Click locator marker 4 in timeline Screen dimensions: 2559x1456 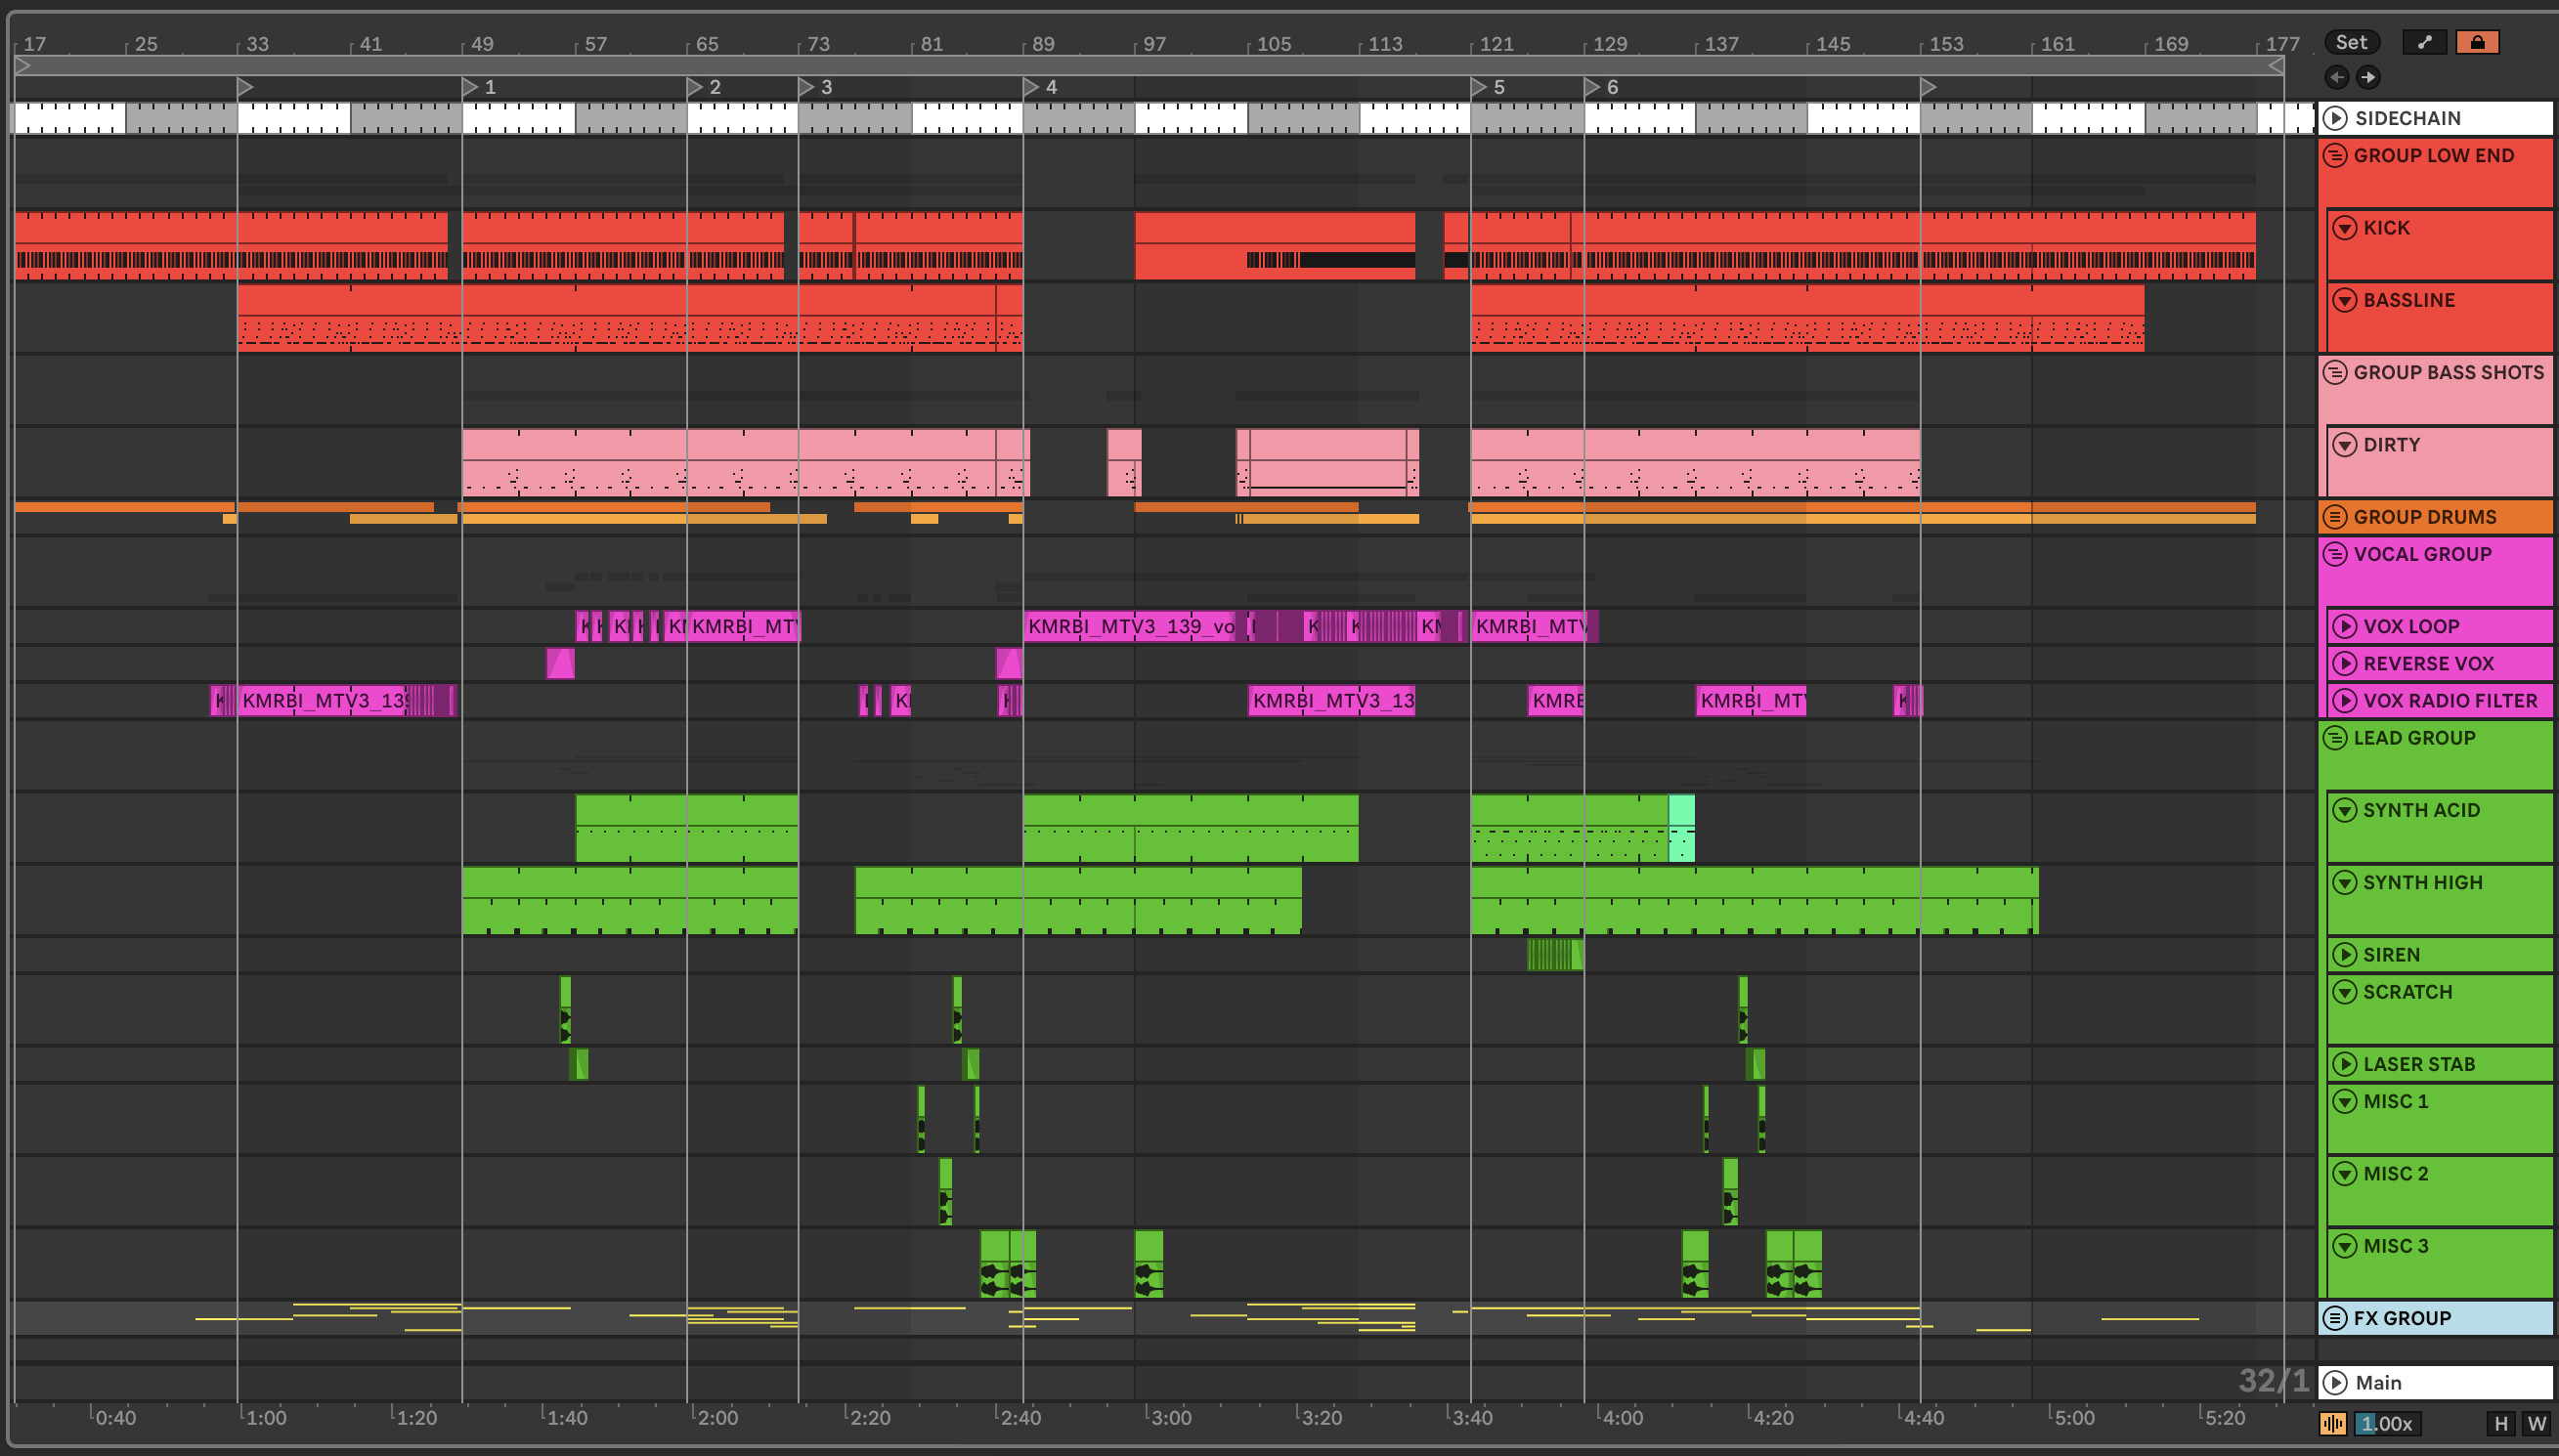[1032, 87]
